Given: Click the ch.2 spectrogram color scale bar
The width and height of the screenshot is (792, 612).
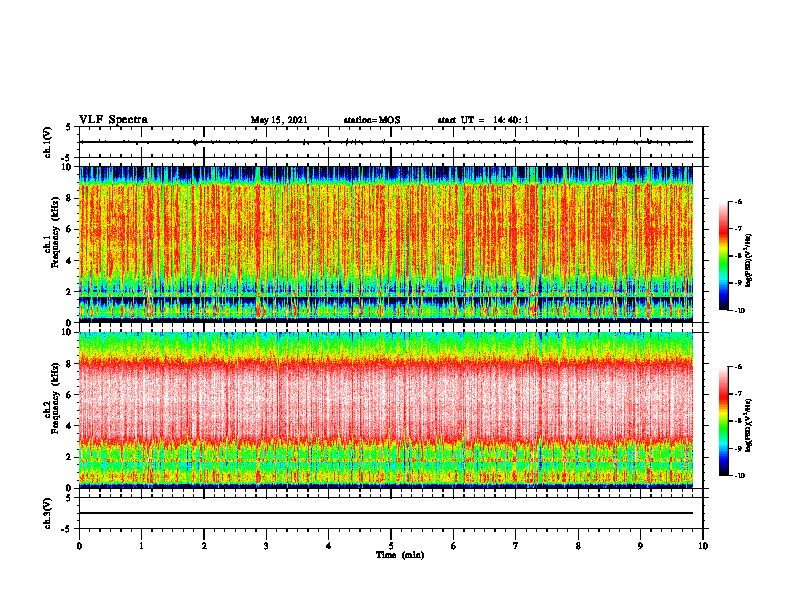Looking at the screenshot, I should (723, 421).
